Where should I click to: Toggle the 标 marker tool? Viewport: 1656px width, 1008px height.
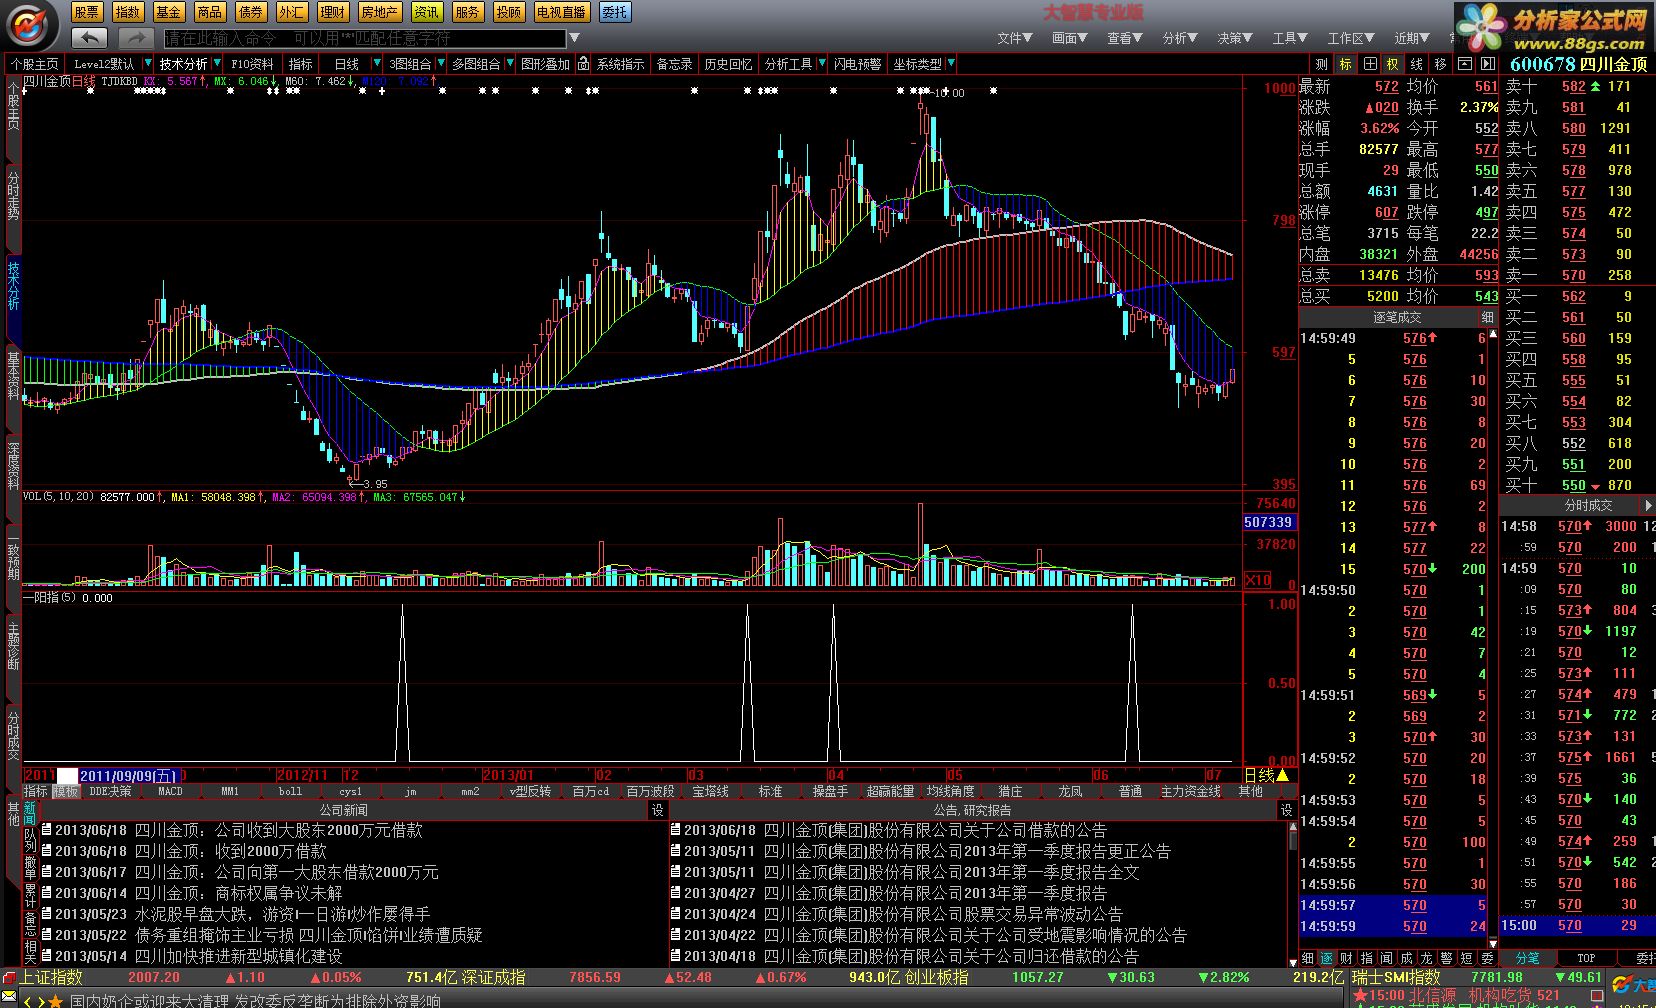point(1346,64)
